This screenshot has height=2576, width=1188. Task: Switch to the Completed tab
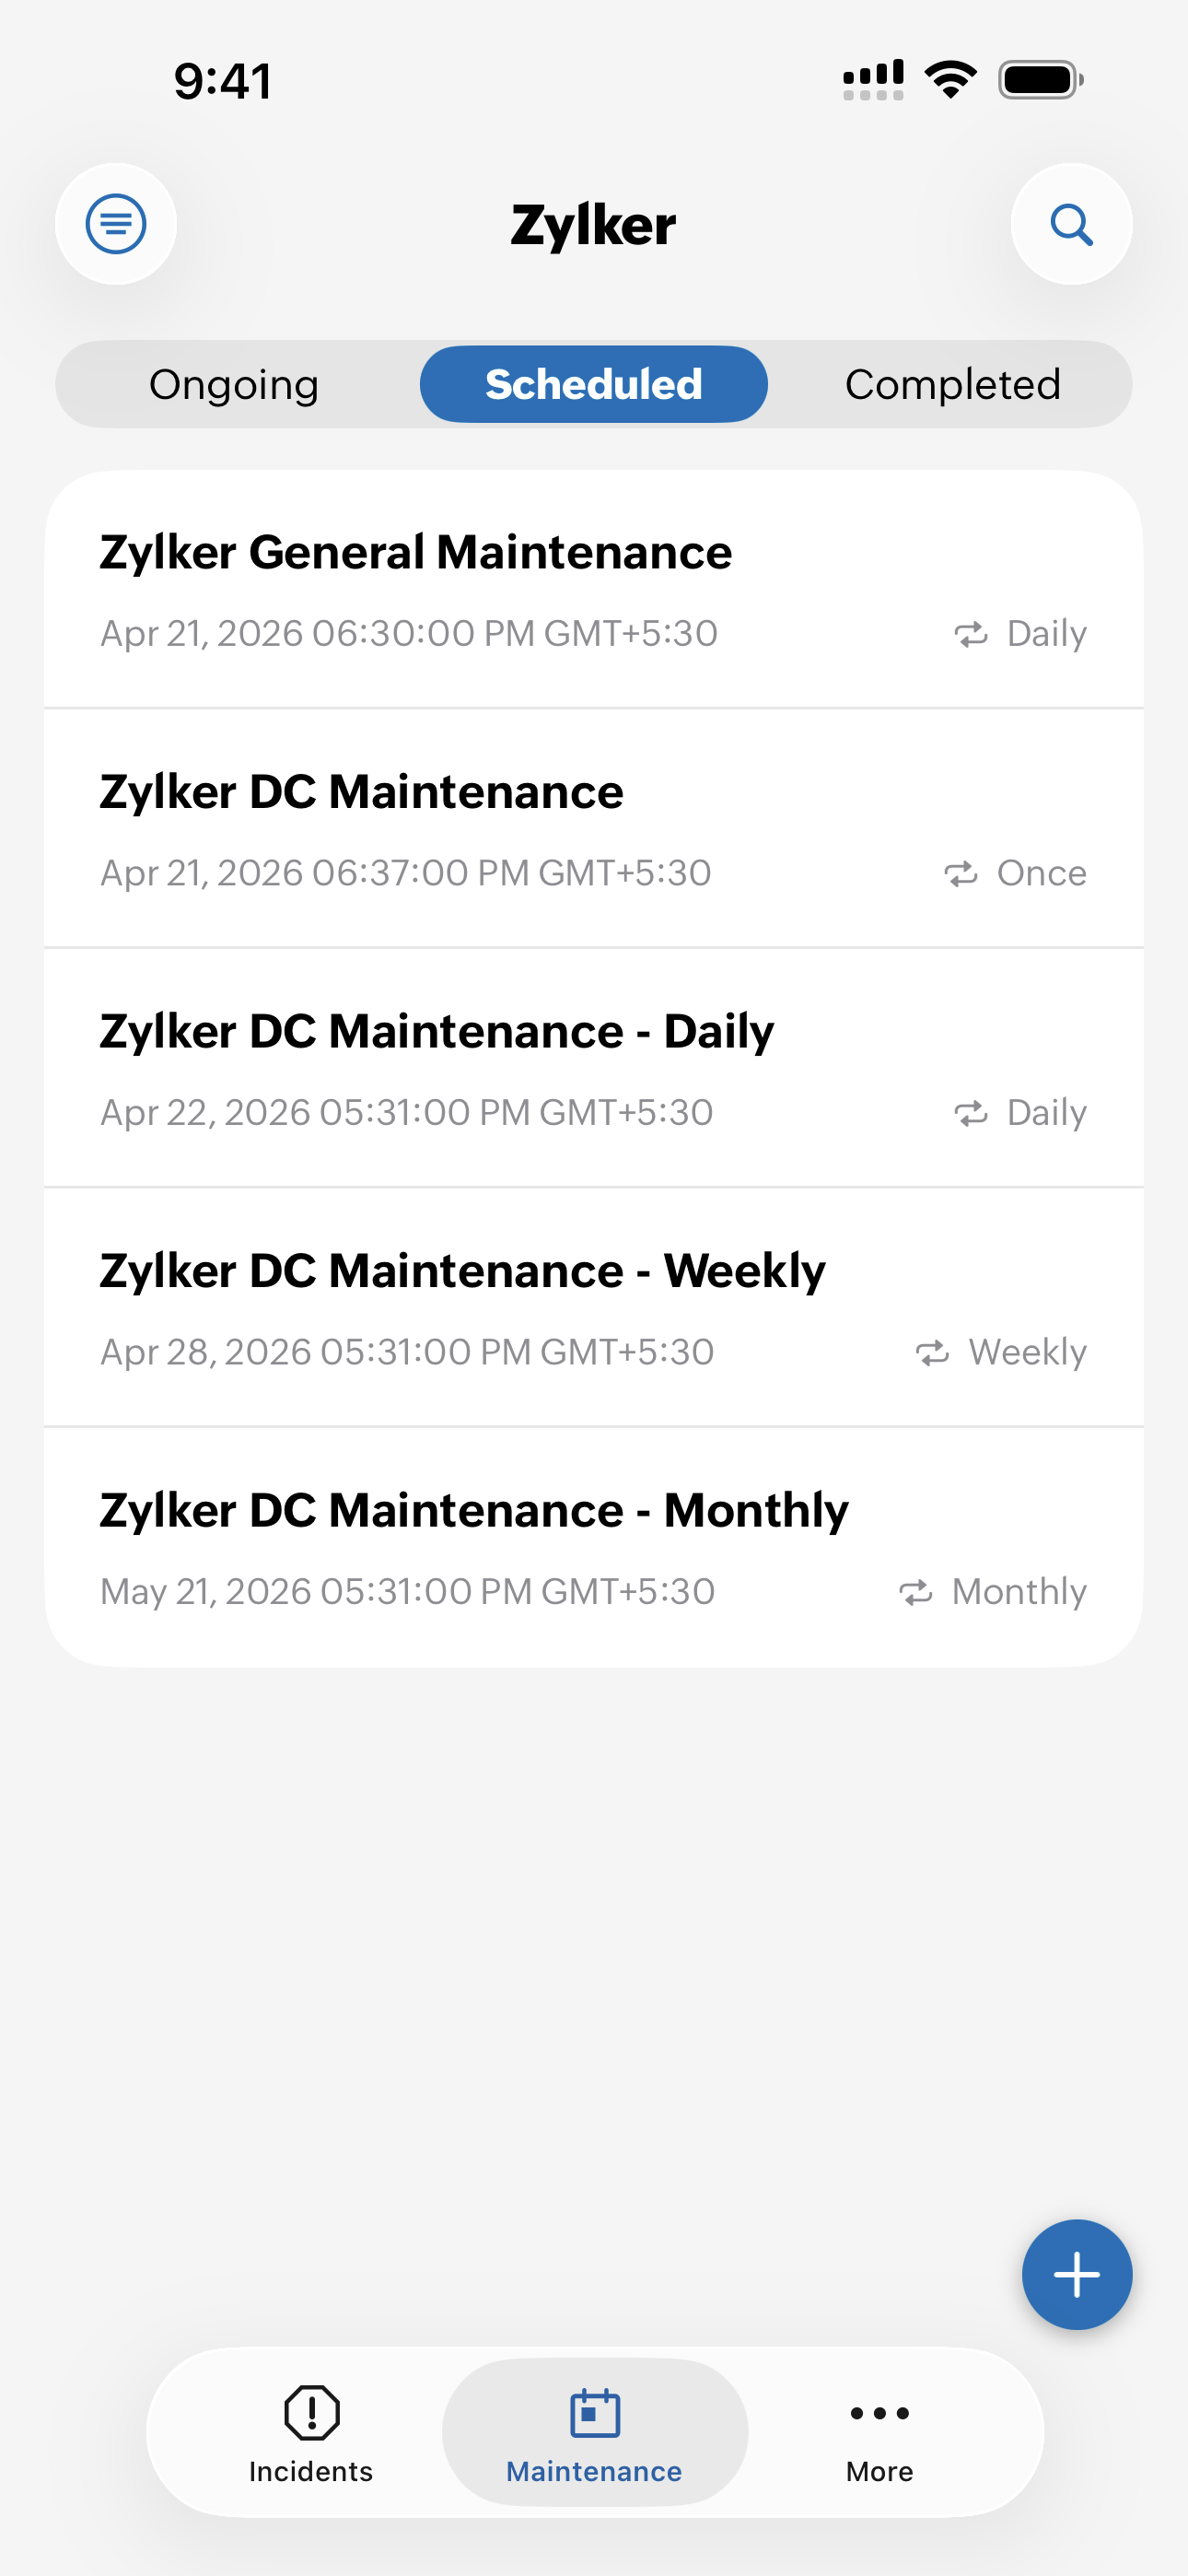(952, 385)
